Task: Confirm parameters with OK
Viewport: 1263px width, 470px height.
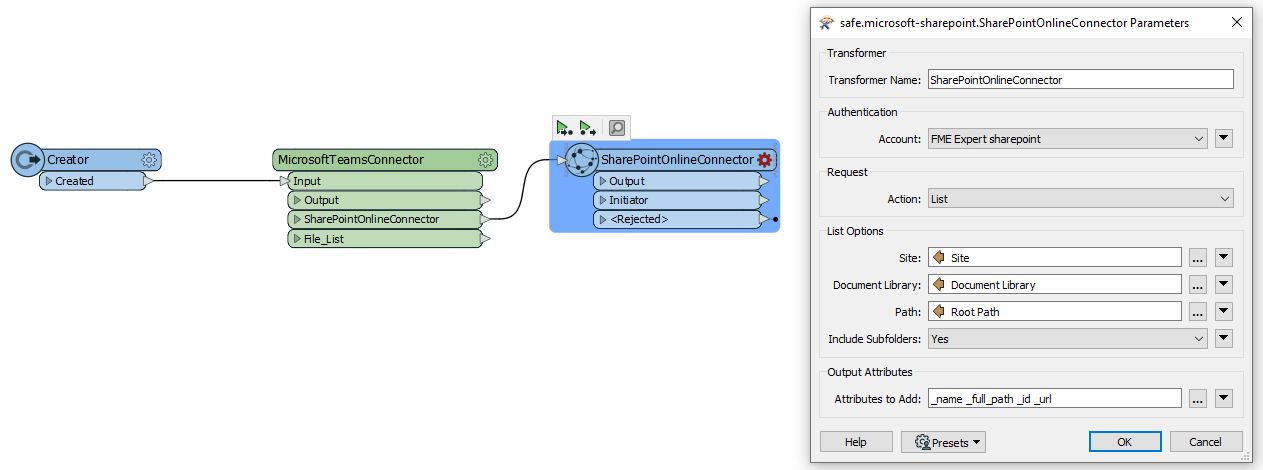Action: click(x=1125, y=442)
